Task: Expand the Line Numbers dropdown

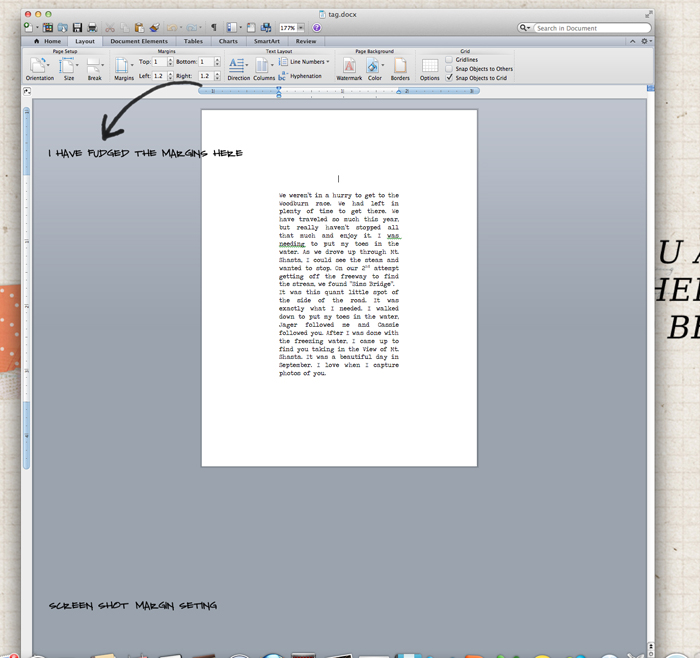Action: point(305,62)
